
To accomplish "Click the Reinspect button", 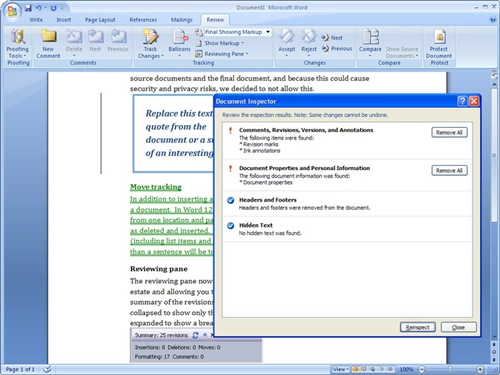I will (418, 327).
